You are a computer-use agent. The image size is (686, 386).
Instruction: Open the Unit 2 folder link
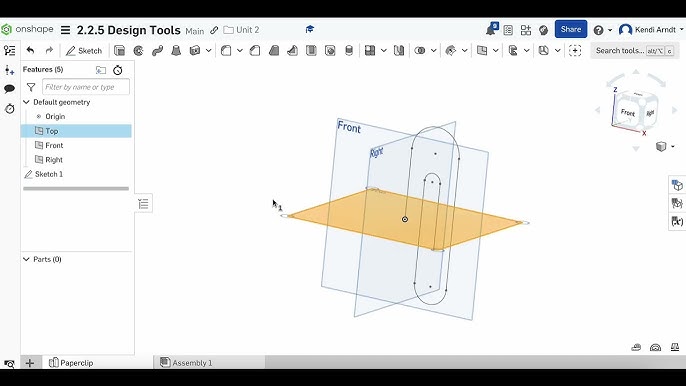242,30
